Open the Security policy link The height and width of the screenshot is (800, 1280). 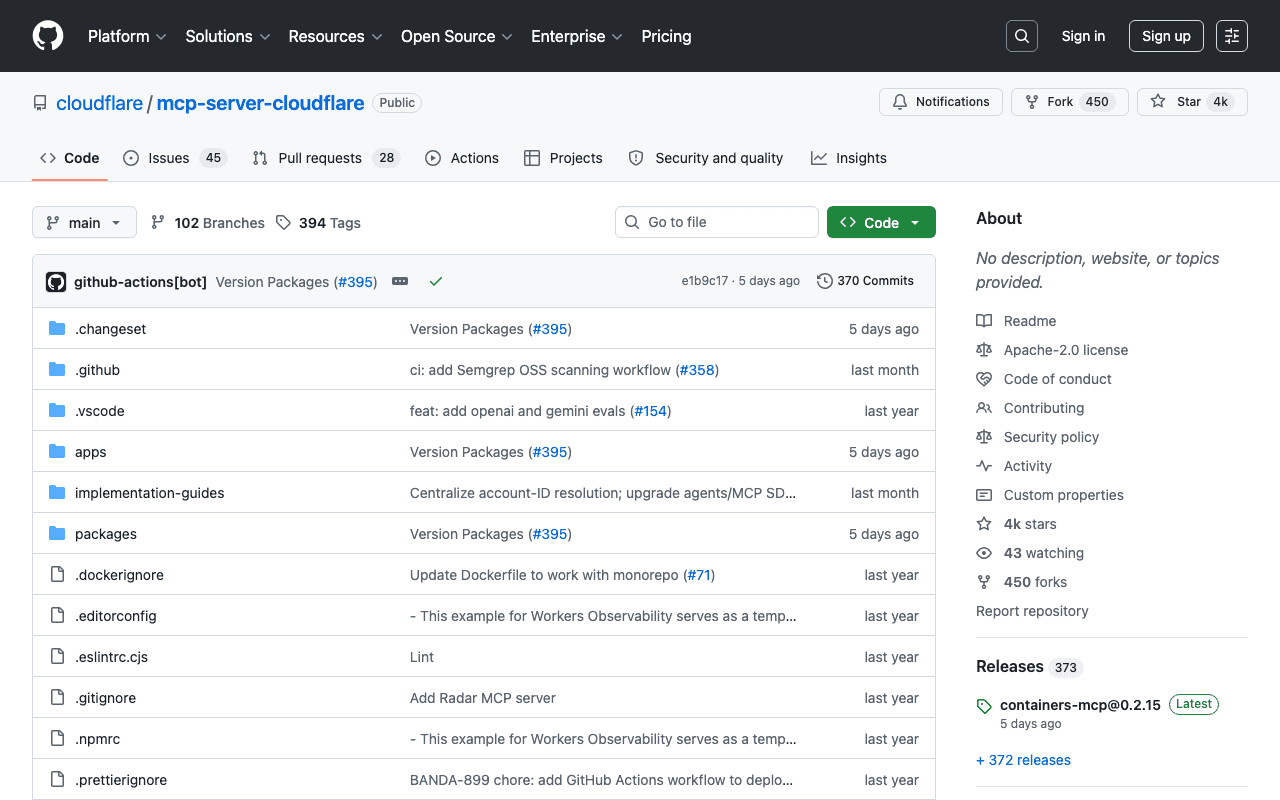pos(1051,437)
